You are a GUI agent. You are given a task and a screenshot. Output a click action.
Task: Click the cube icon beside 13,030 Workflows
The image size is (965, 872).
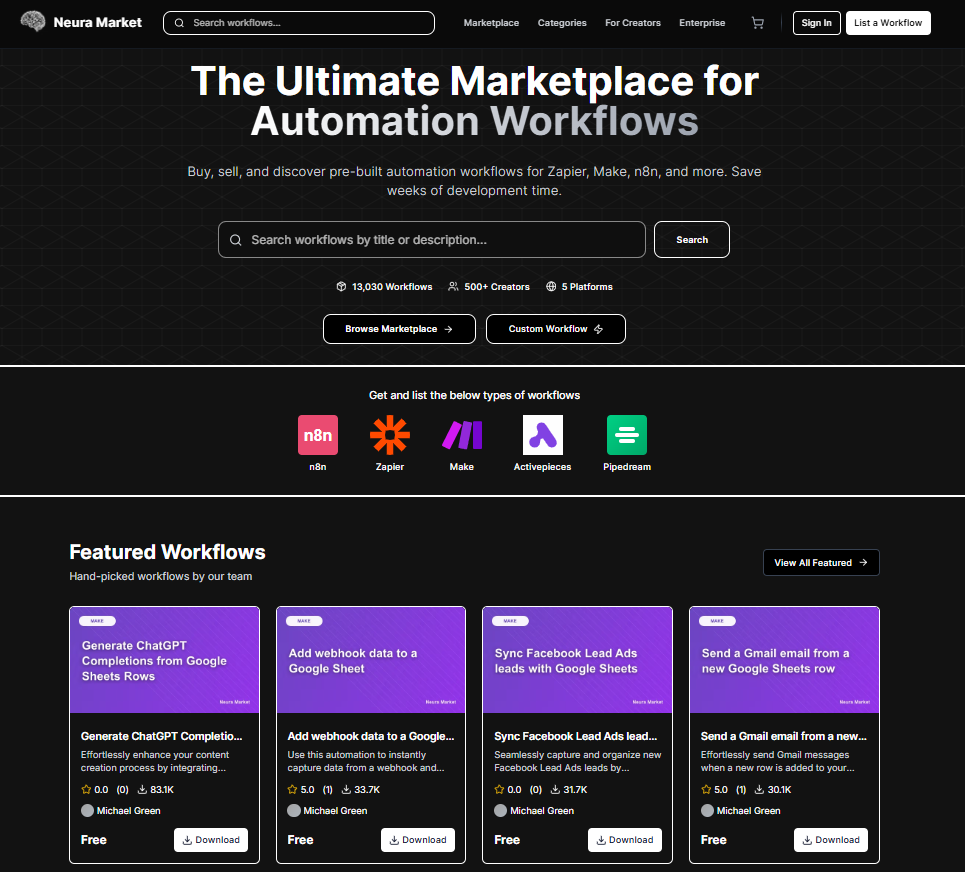click(341, 286)
